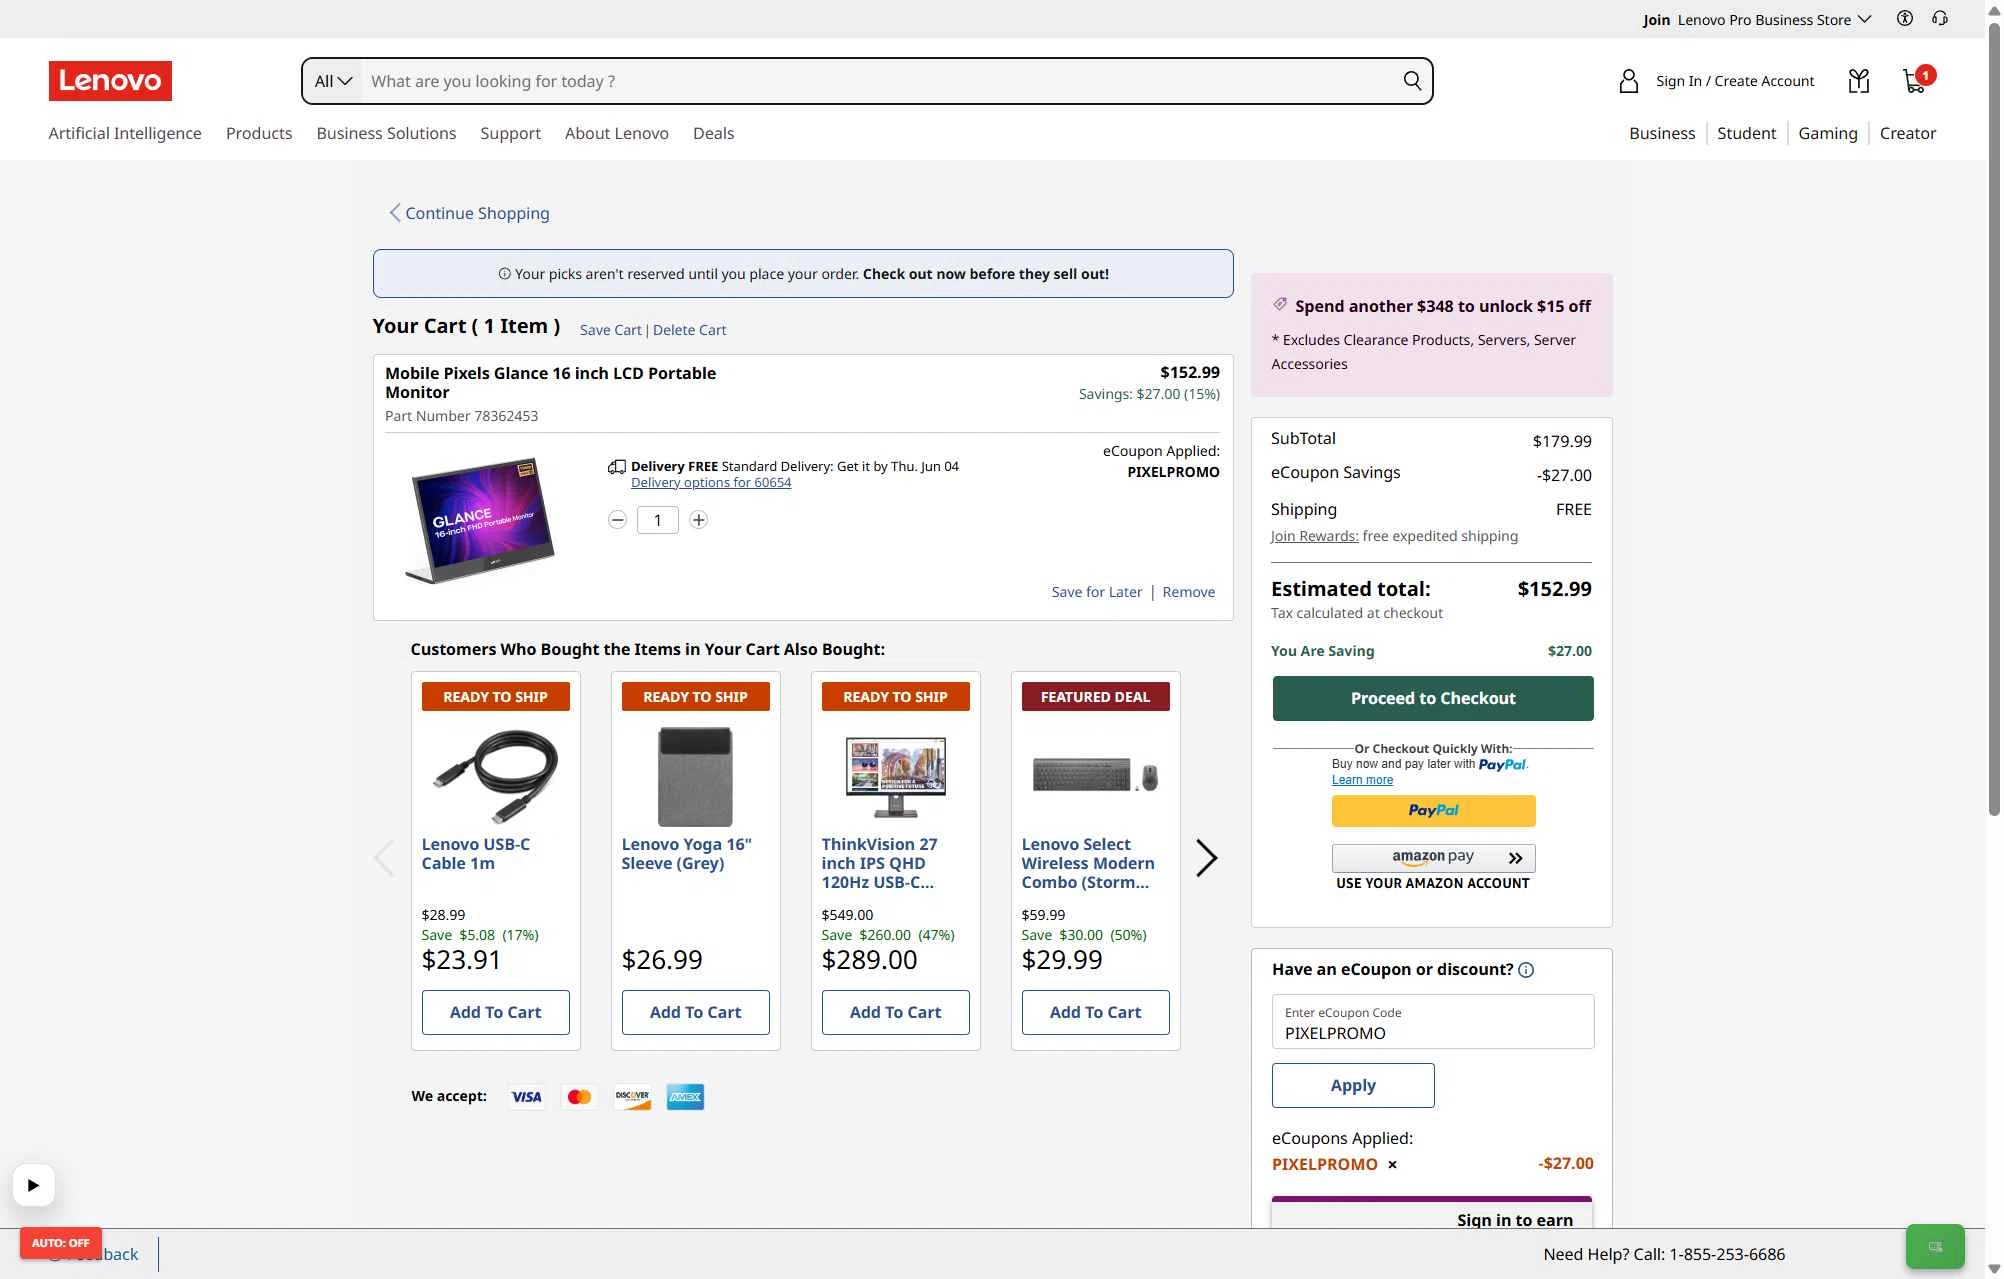Click the search magnifier icon
Viewport: 2004px width, 1279px height.
click(1412, 81)
